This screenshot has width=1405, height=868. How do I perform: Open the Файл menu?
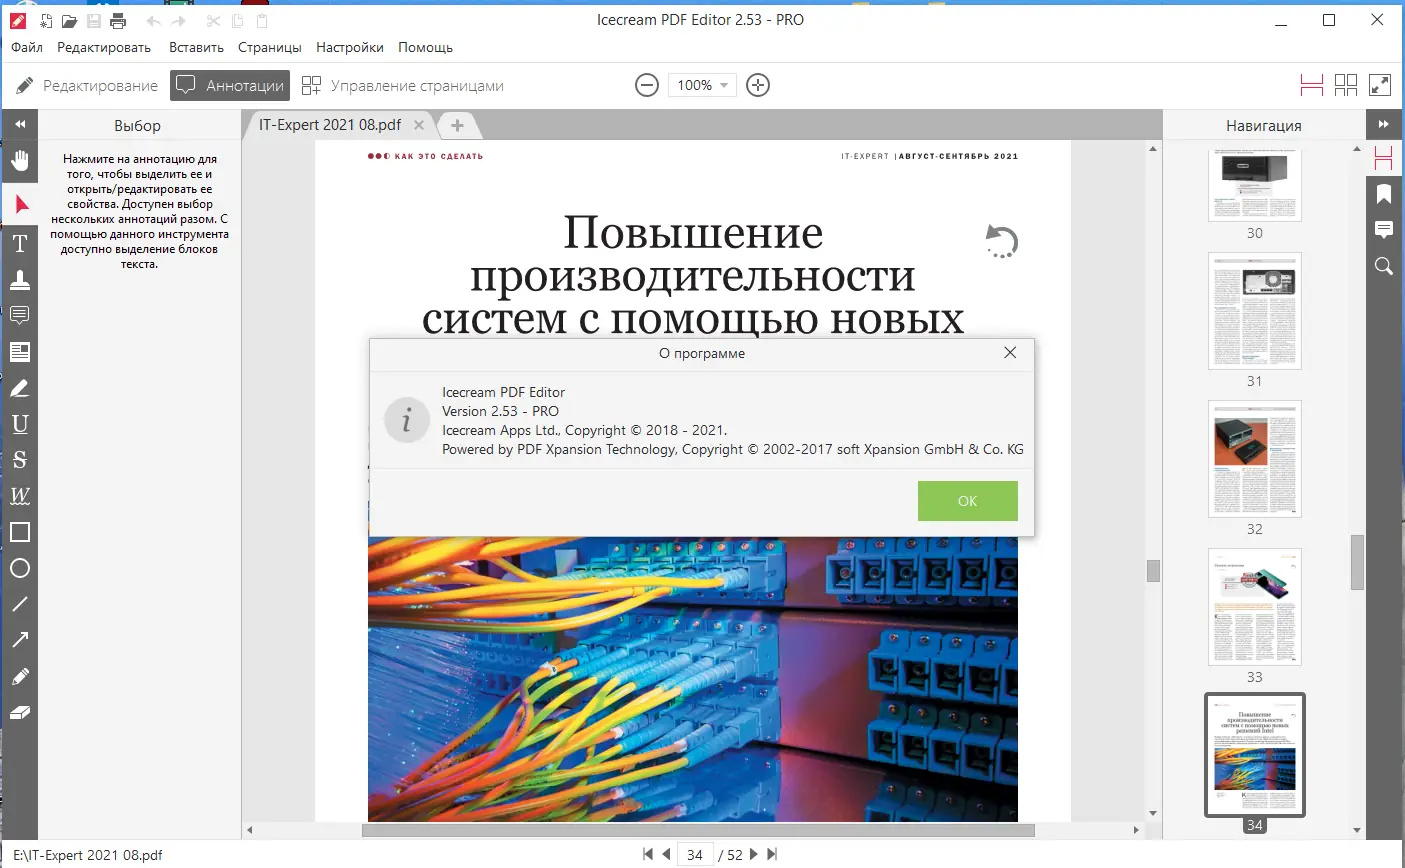(x=27, y=47)
